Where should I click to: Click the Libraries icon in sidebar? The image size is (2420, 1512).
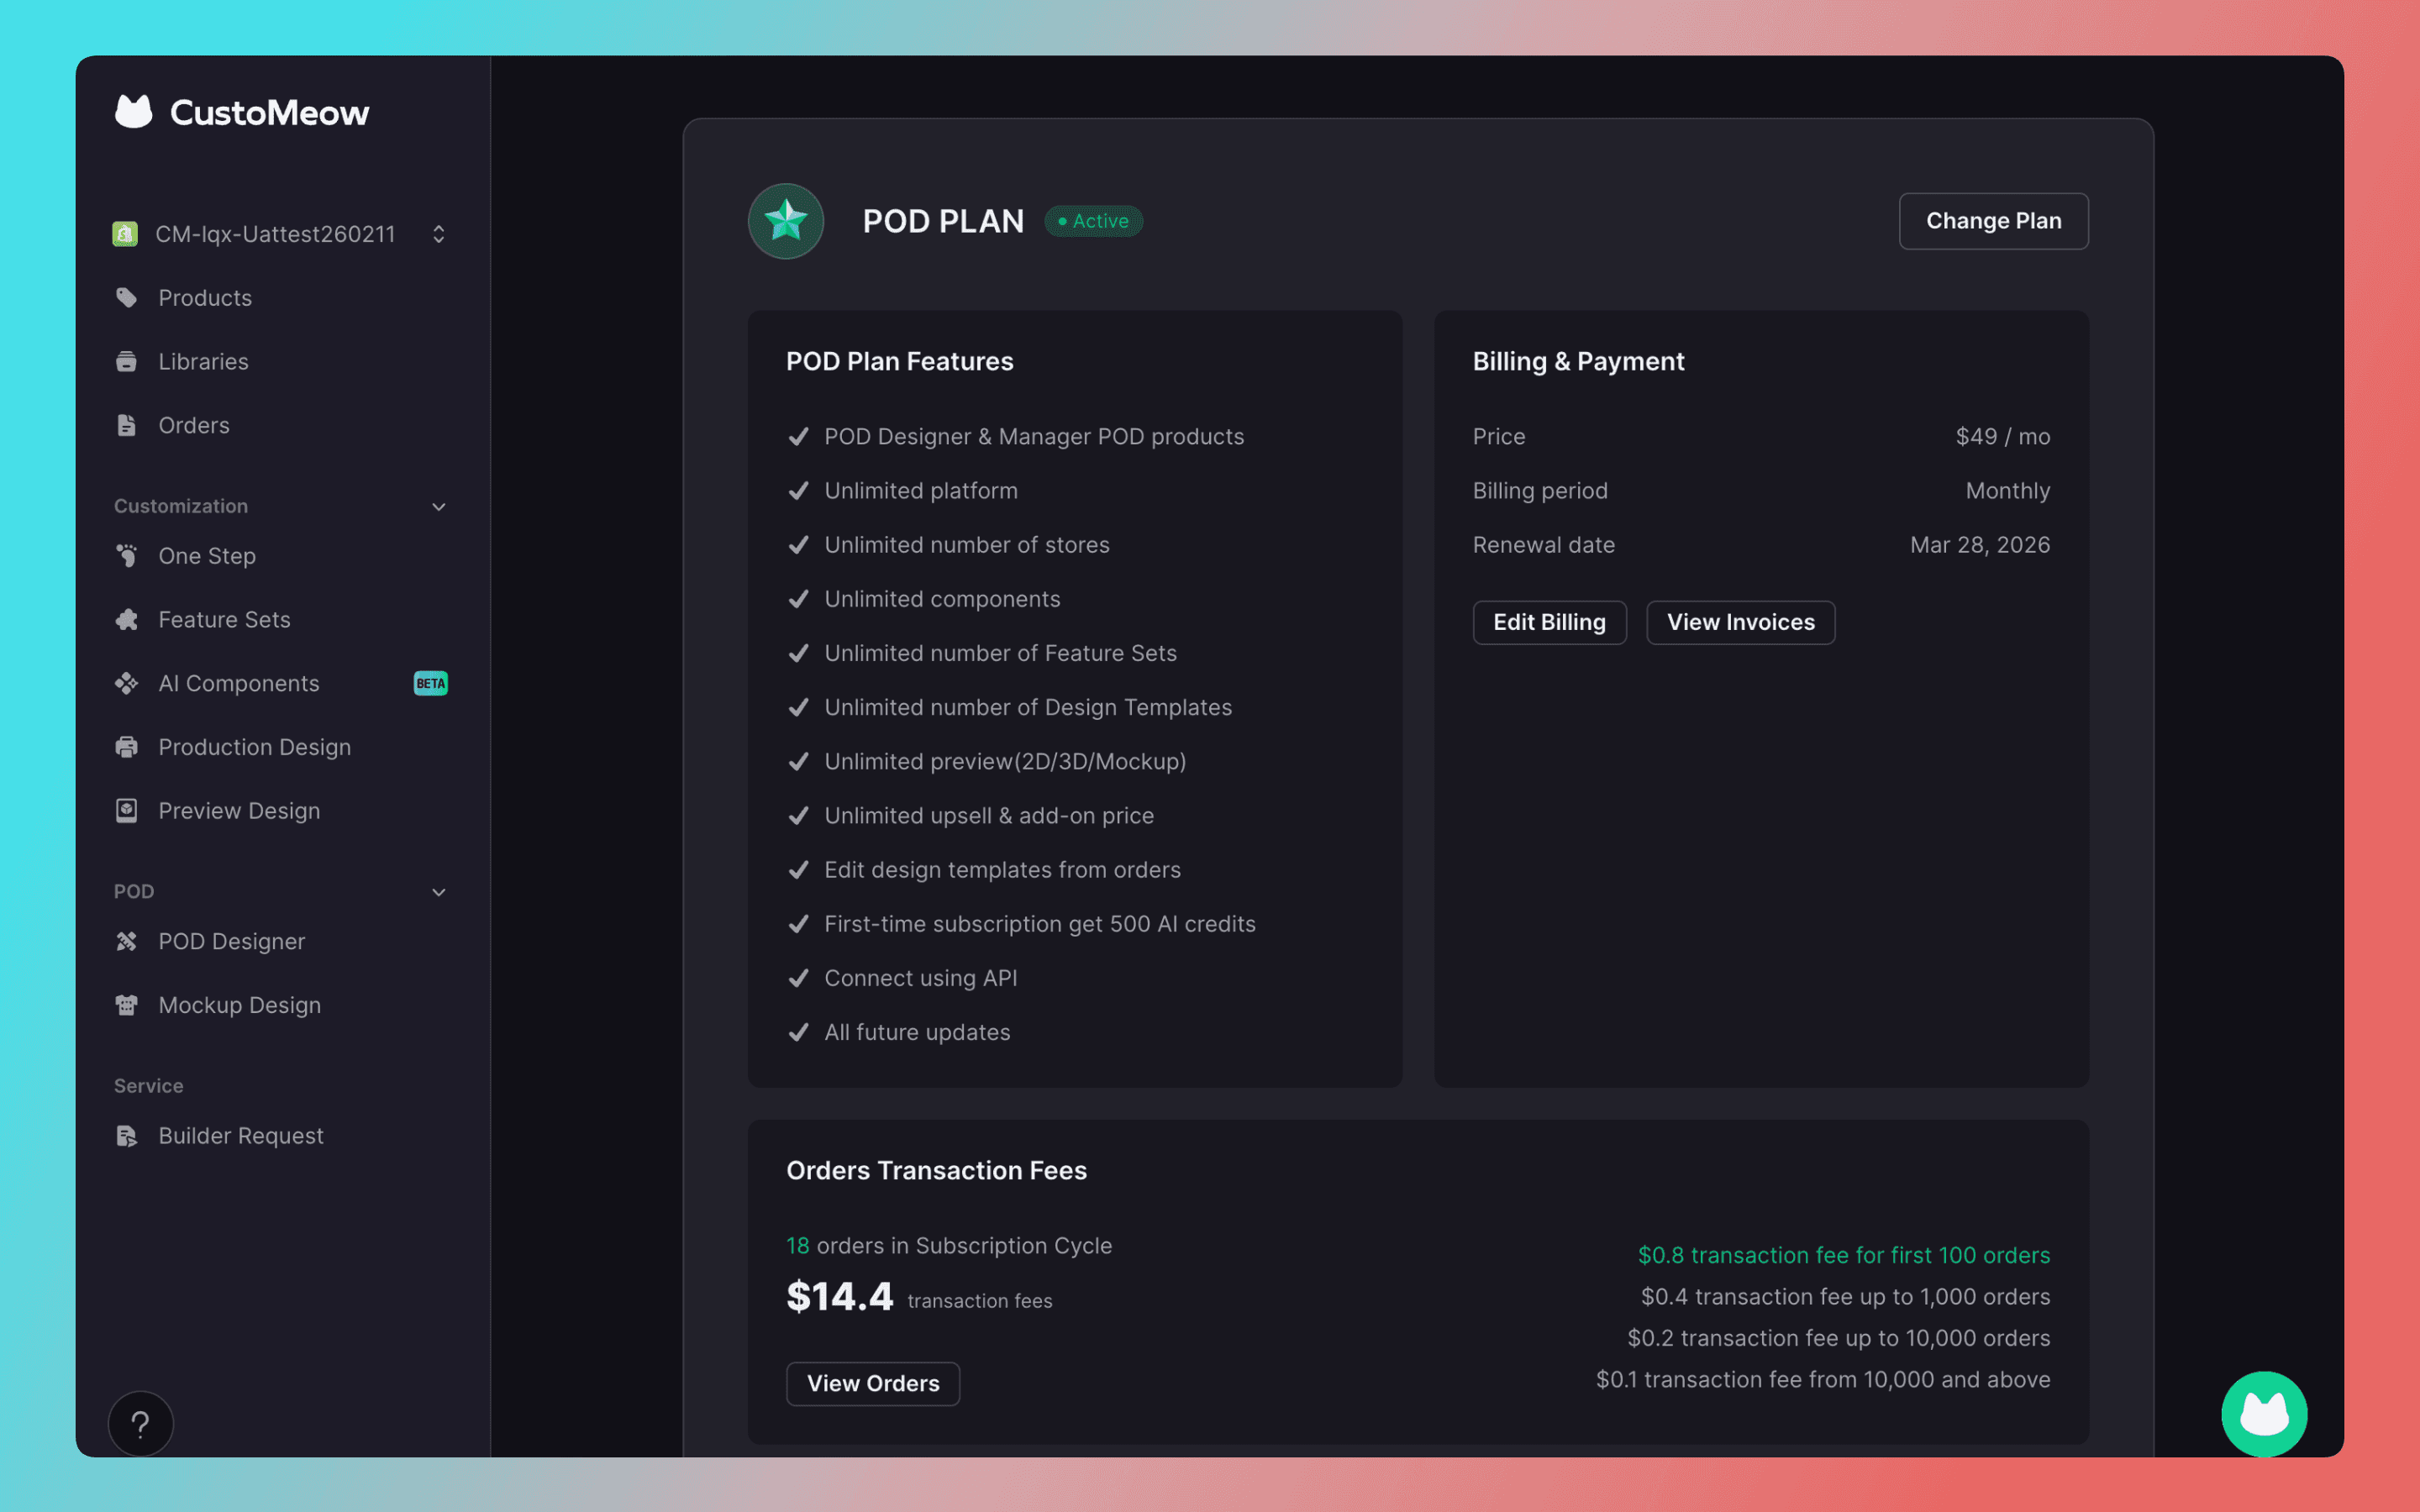[x=126, y=362]
